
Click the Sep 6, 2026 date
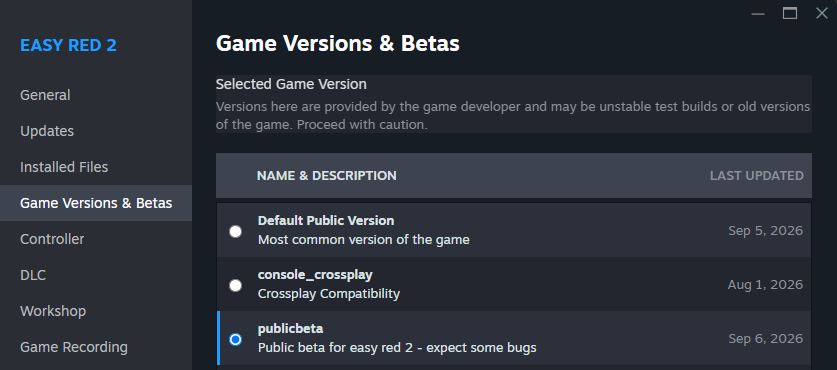[765, 339]
